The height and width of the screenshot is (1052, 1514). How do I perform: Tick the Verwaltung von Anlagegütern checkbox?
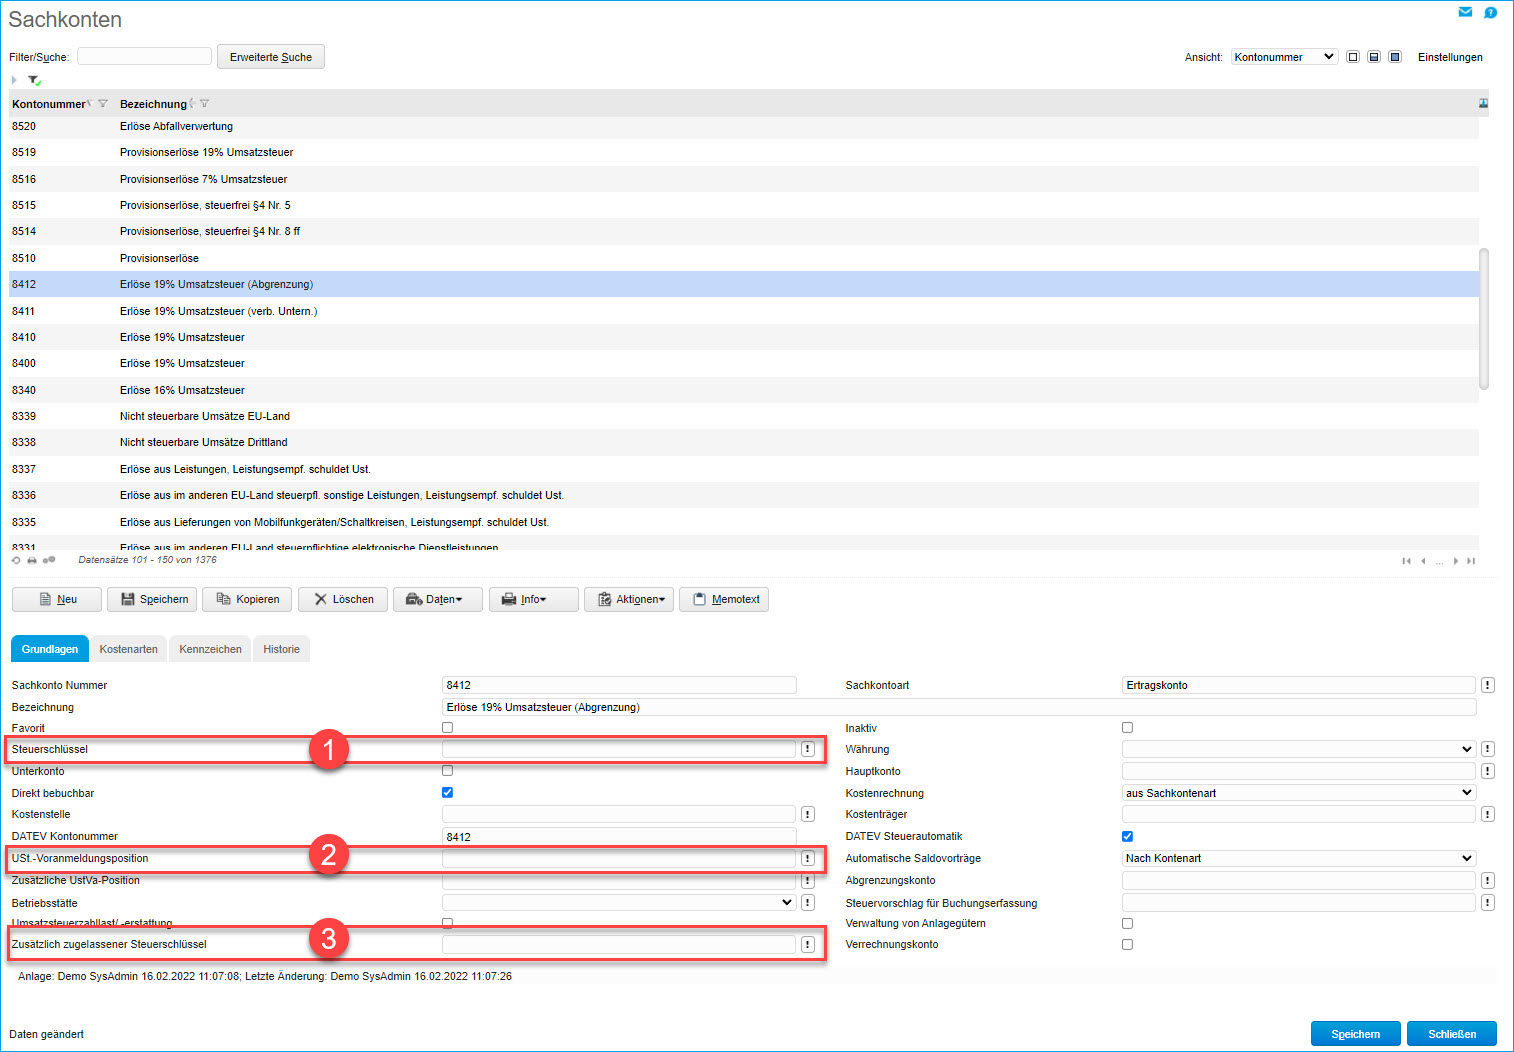point(1127,923)
